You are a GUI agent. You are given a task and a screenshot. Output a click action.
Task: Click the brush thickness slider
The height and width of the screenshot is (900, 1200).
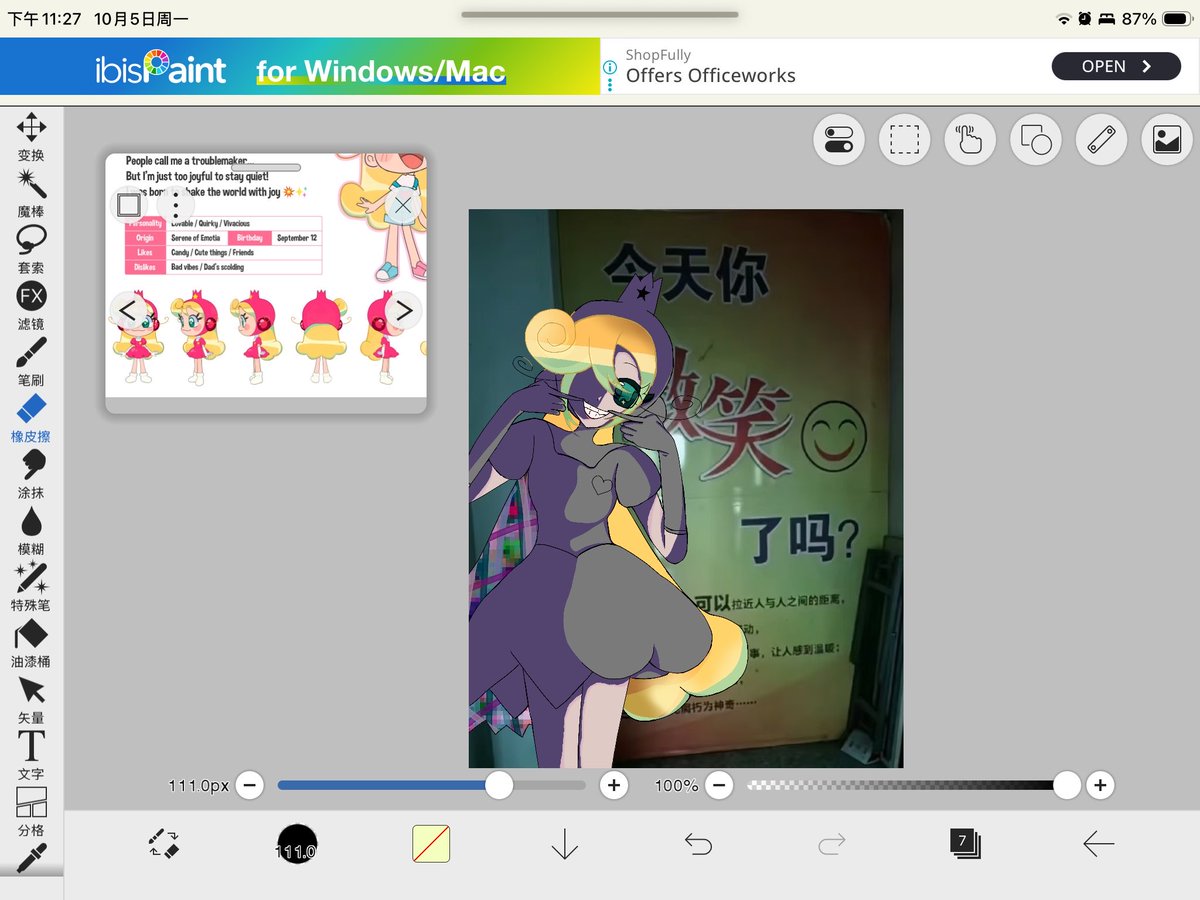(x=432, y=786)
